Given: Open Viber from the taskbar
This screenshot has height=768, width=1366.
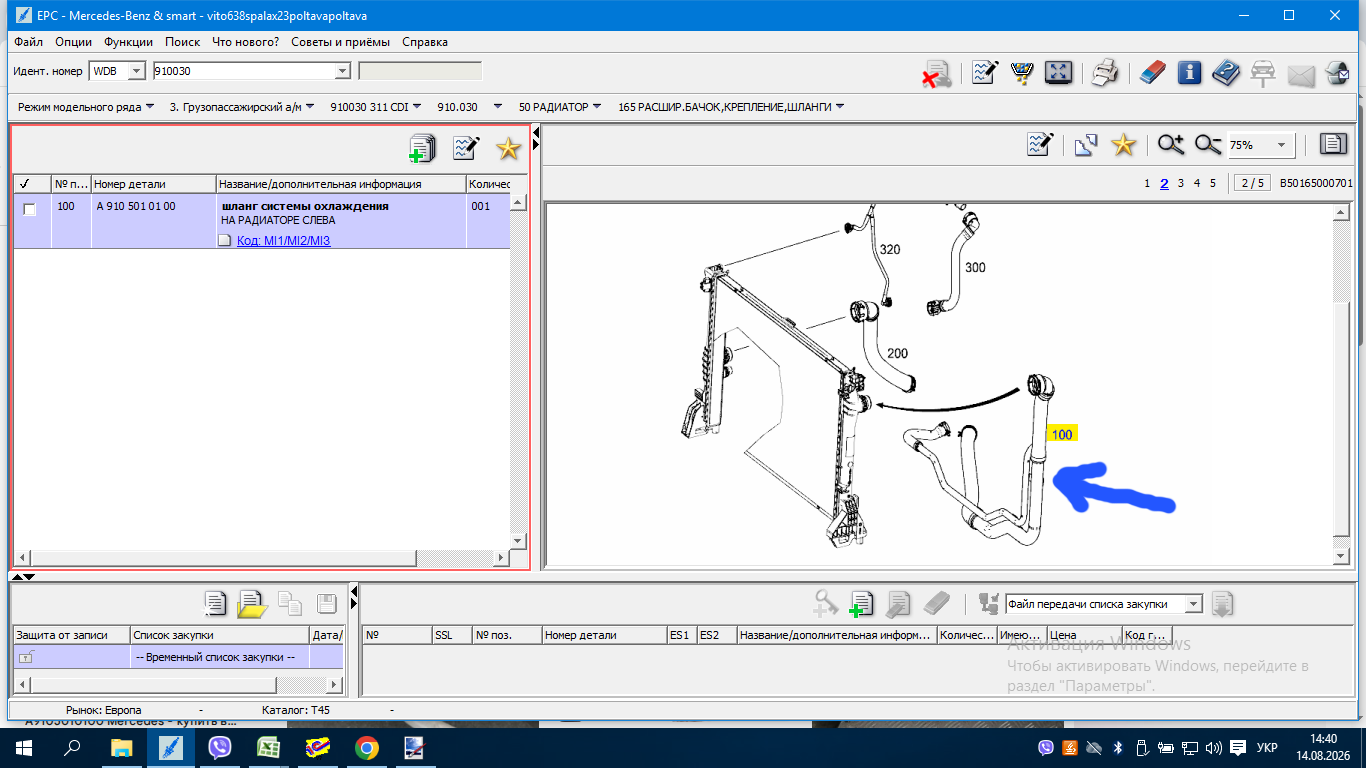Looking at the screenshot, I should click(x=220, y=747).
